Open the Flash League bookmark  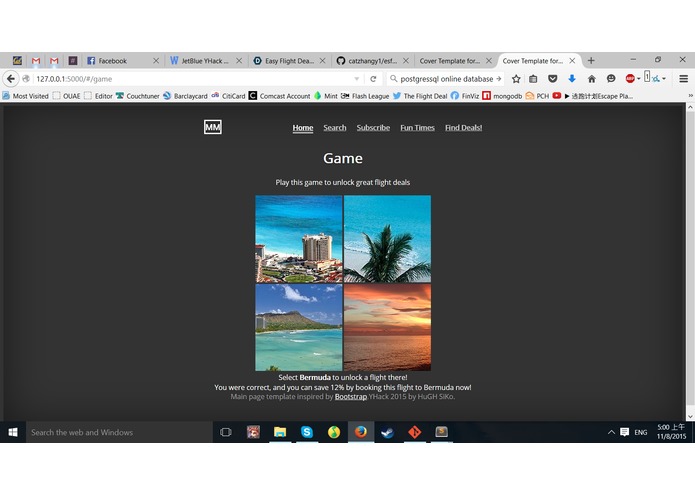pos(365,96)
